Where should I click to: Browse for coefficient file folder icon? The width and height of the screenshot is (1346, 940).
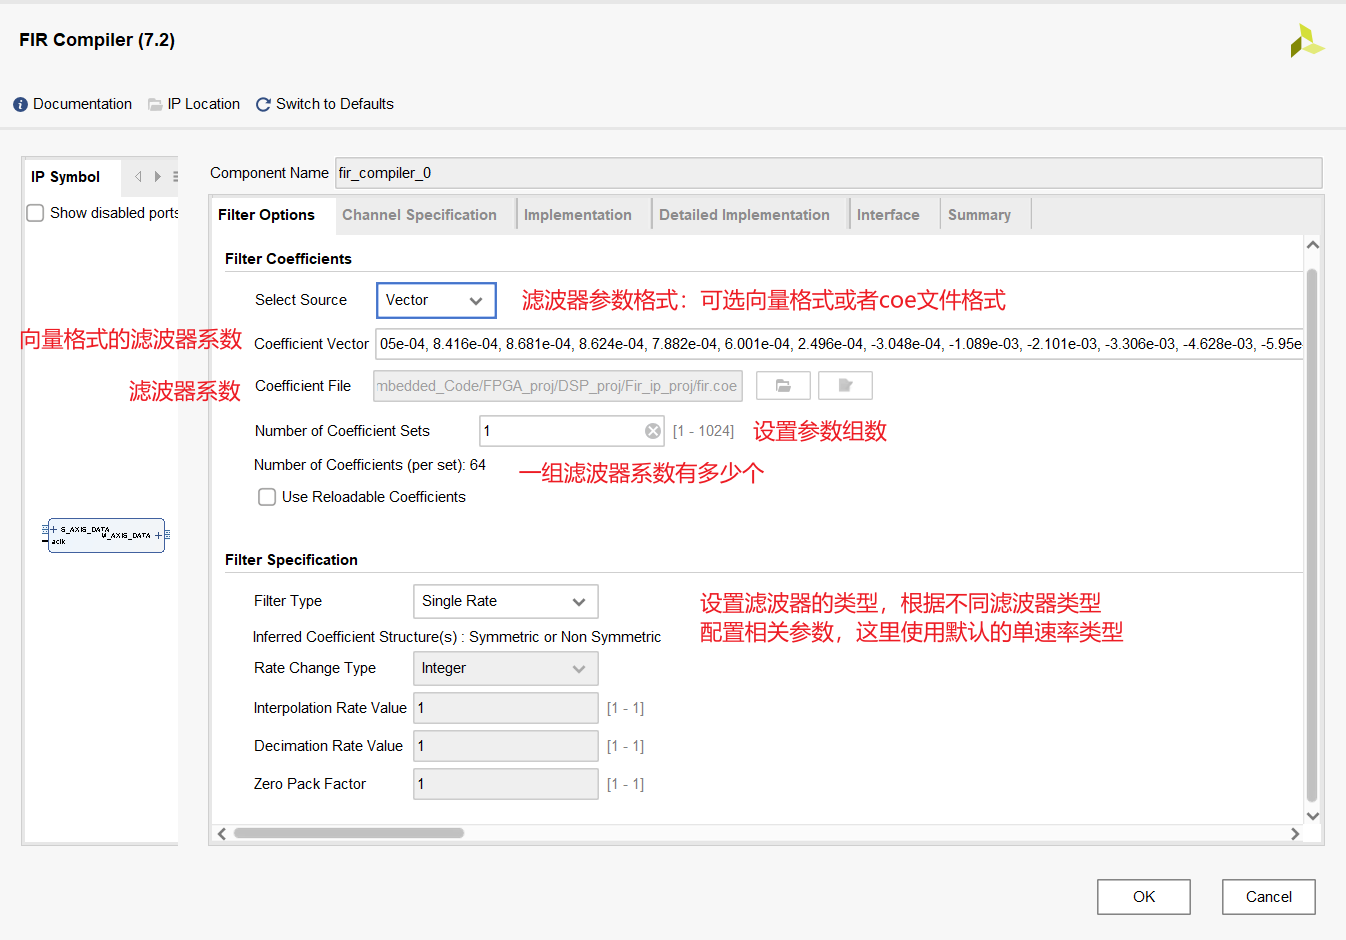point(783,386)
